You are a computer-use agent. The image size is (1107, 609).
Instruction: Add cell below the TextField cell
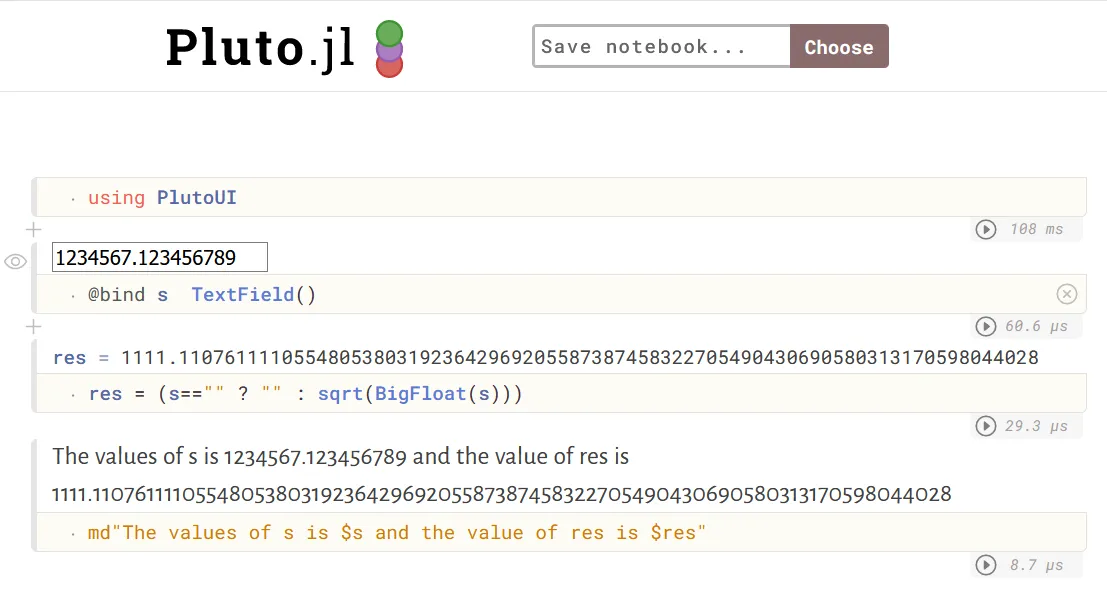tap(33, 327)
